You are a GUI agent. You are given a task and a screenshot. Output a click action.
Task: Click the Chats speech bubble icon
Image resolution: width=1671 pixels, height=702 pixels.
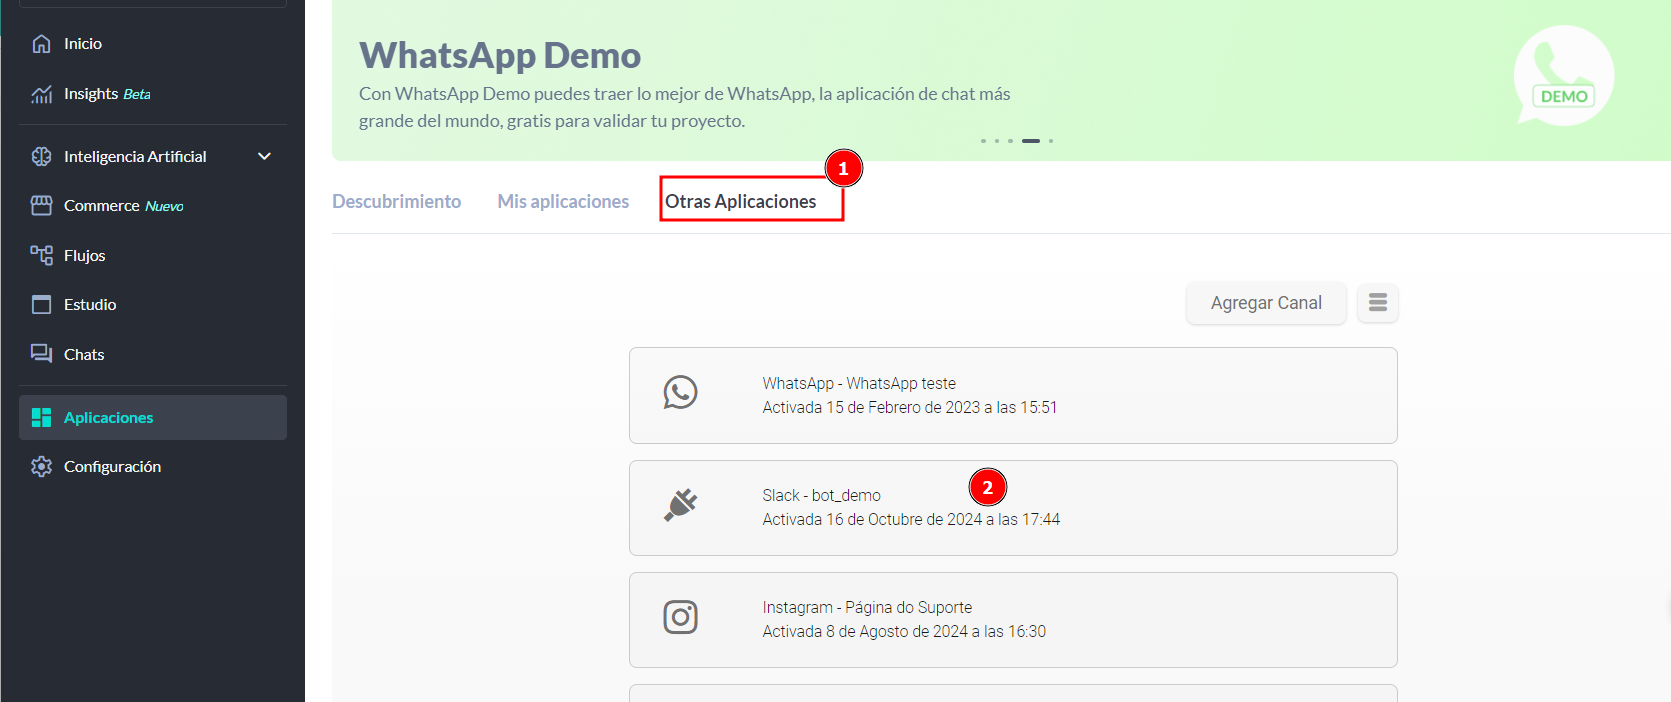point(41,354)
